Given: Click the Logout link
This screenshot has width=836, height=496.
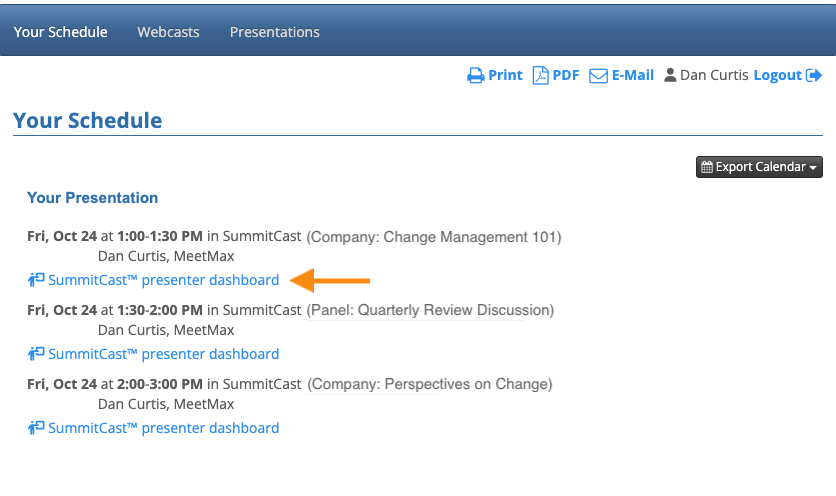Looking at the screenshot, I should (x=778, y=76).
